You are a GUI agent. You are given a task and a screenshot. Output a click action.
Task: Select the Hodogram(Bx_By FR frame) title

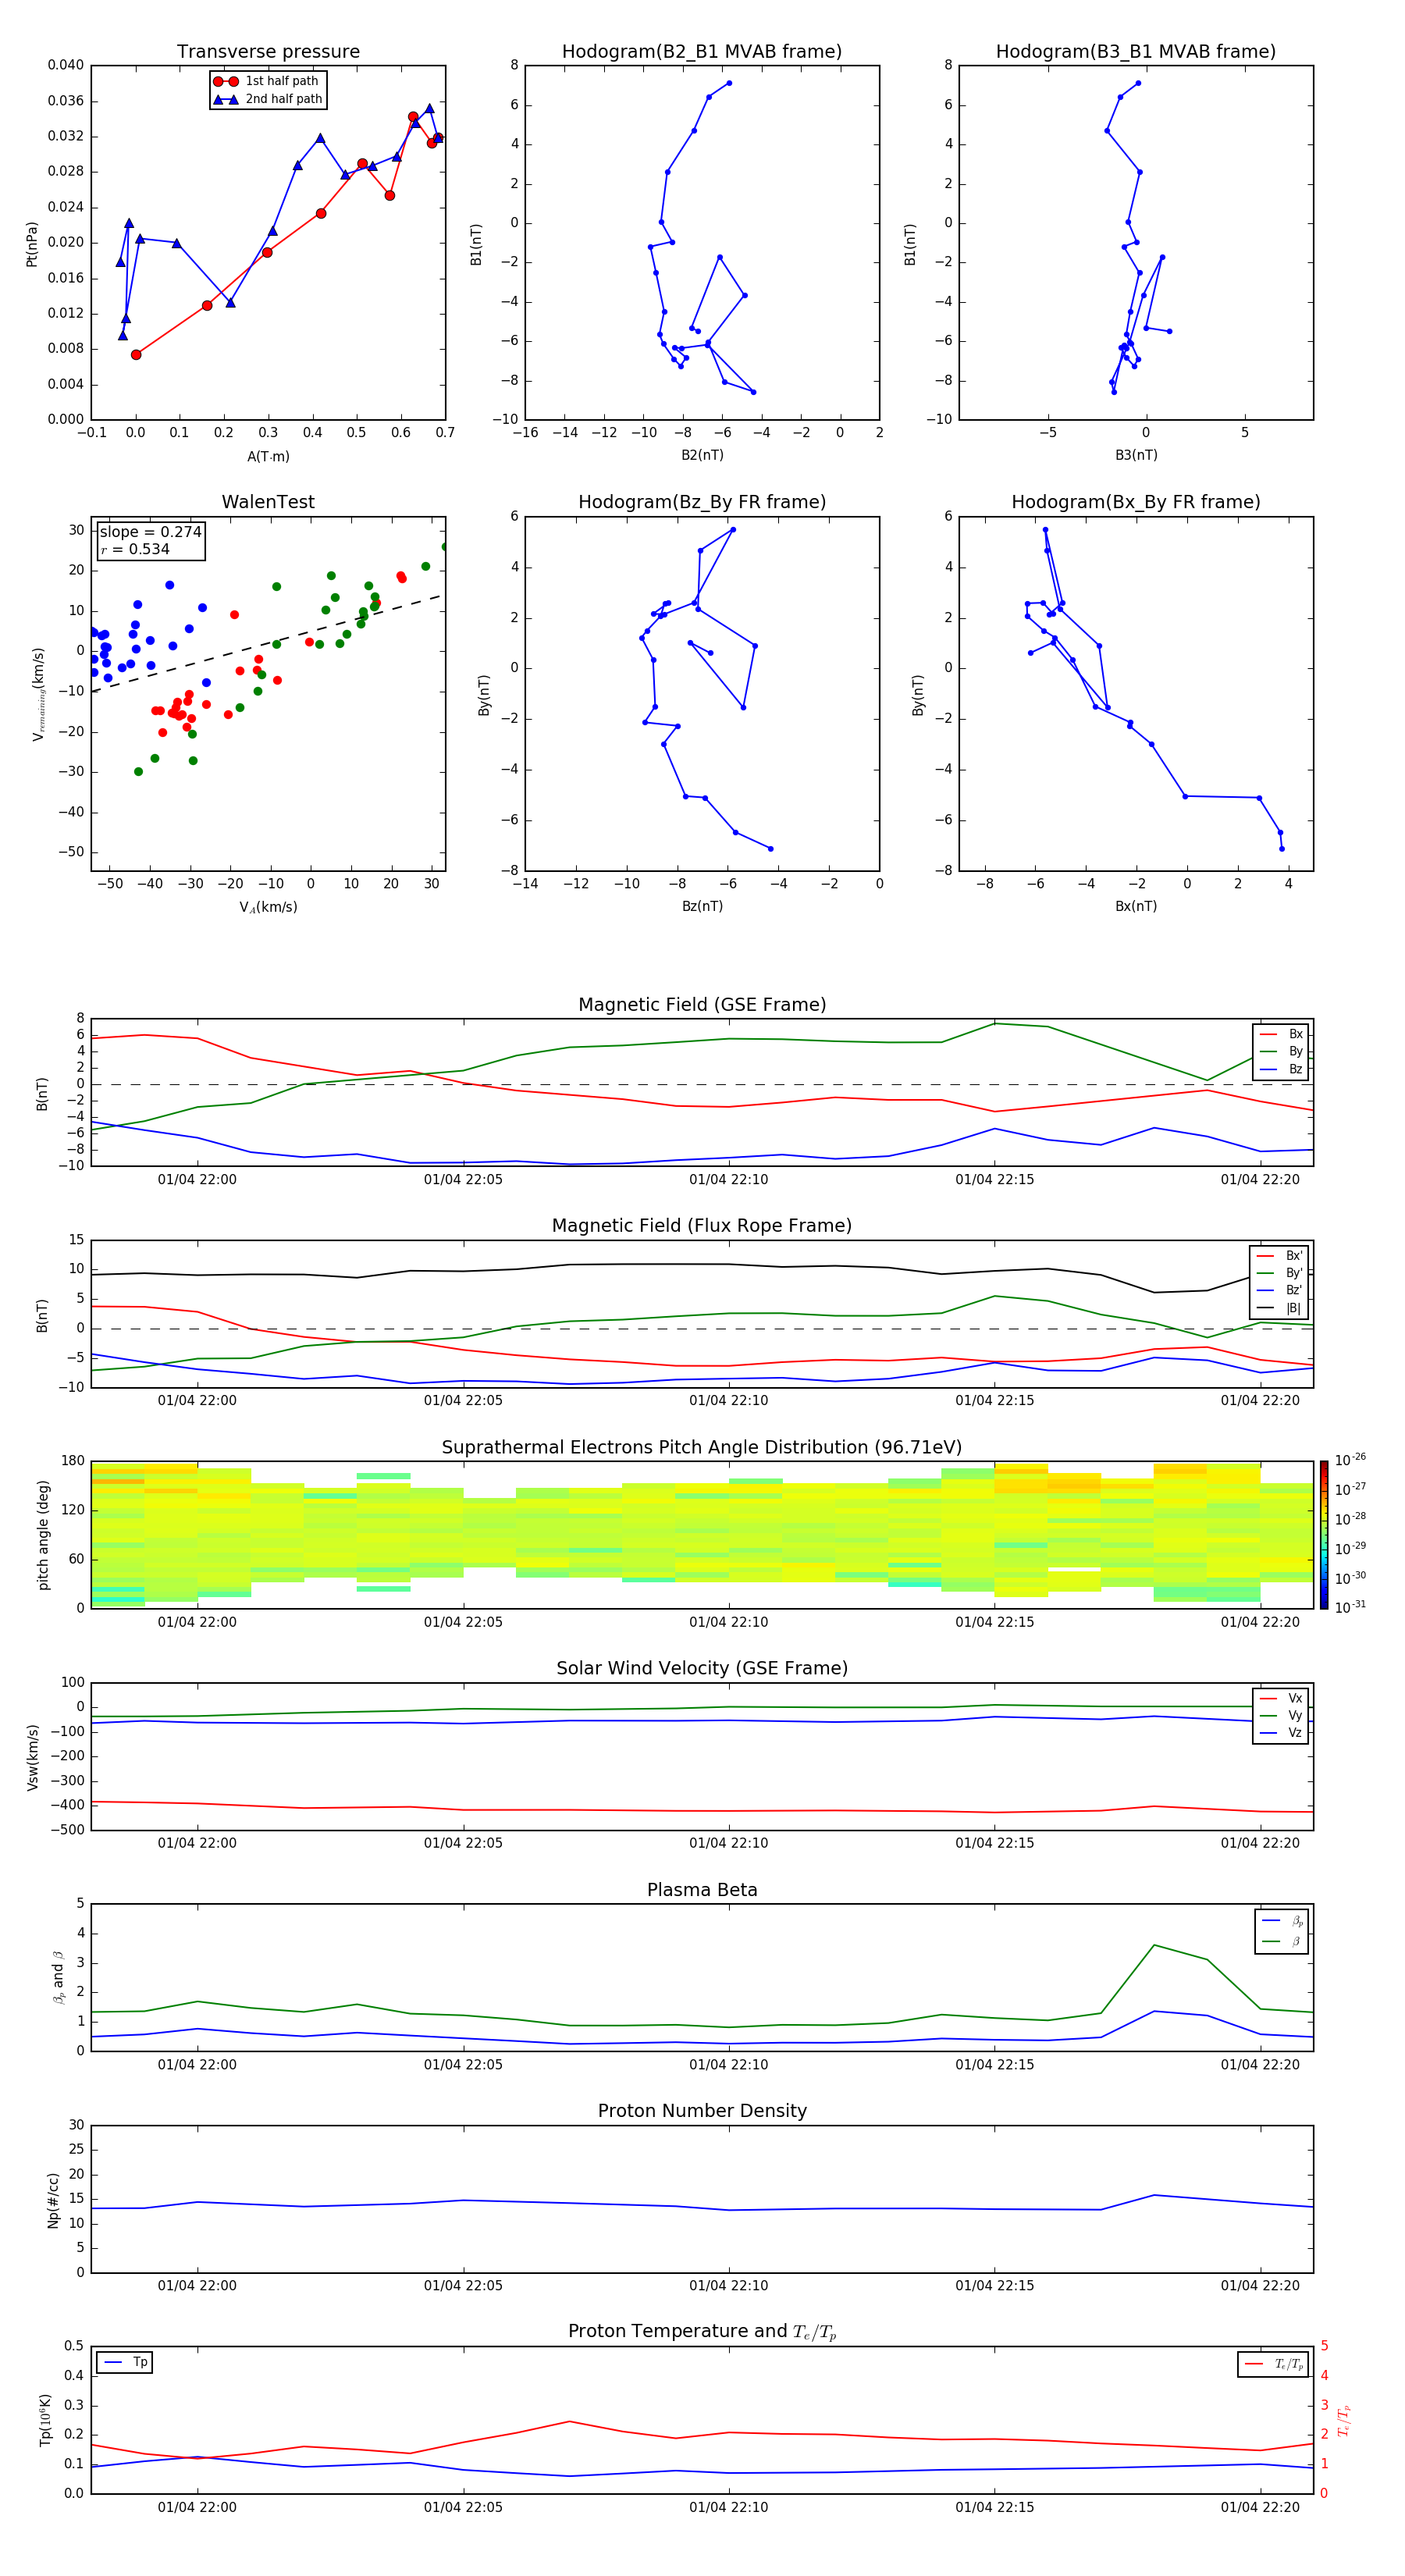click(1136, 502)
